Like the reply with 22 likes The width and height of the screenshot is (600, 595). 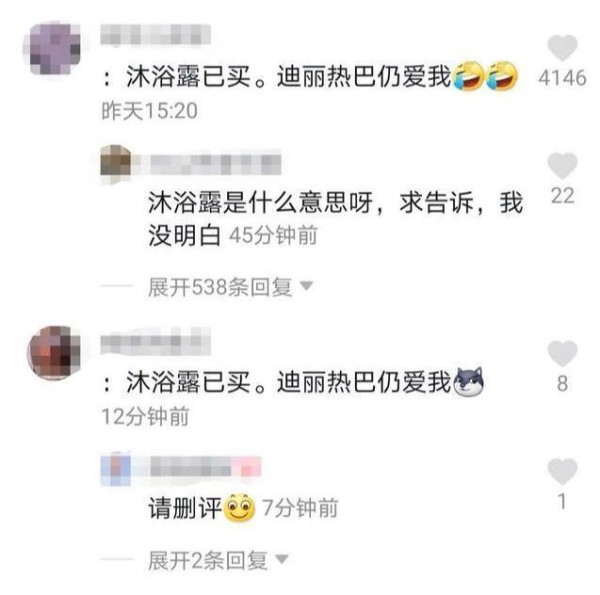[x=562, y=165]
